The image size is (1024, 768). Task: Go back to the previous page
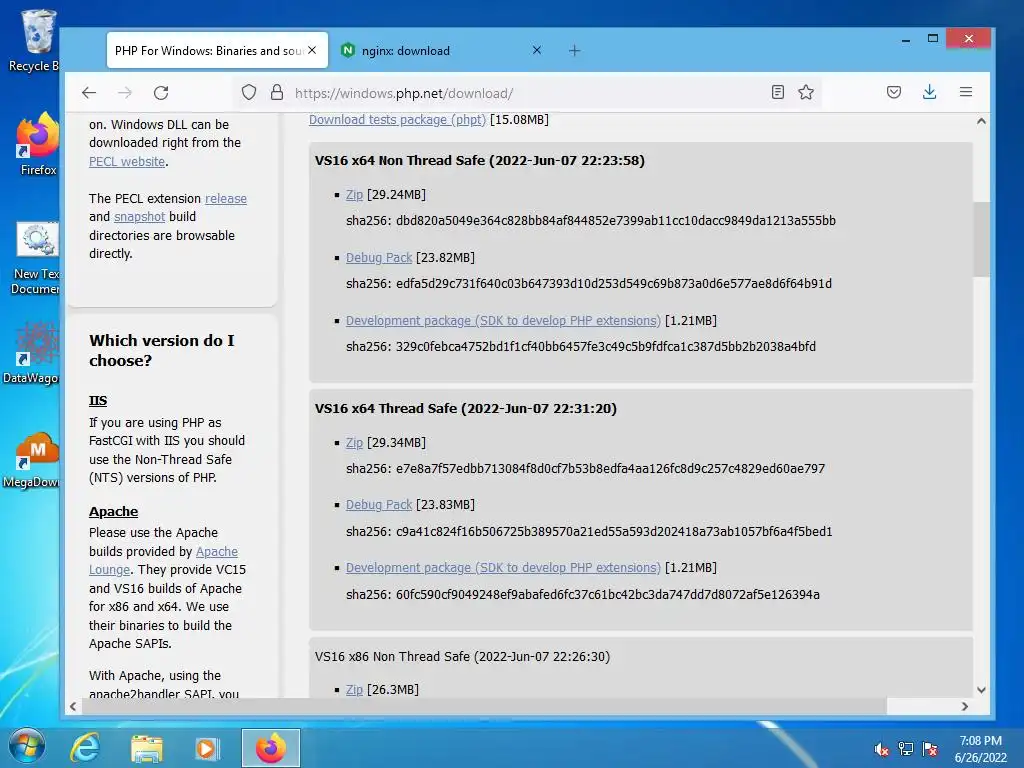pyautogui.click(x=89, y=93)
